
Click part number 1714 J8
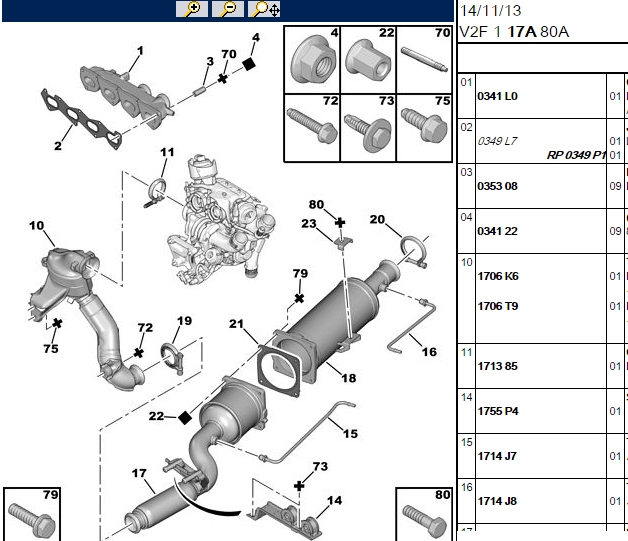pos(497,501)
